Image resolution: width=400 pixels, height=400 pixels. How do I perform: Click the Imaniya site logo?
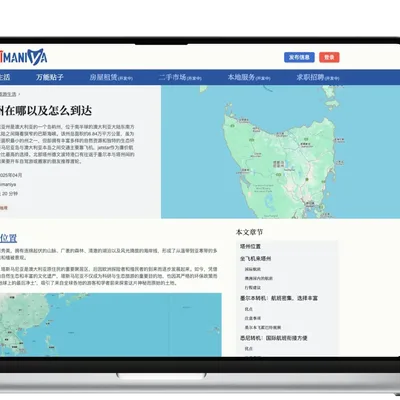click(23, 57)
